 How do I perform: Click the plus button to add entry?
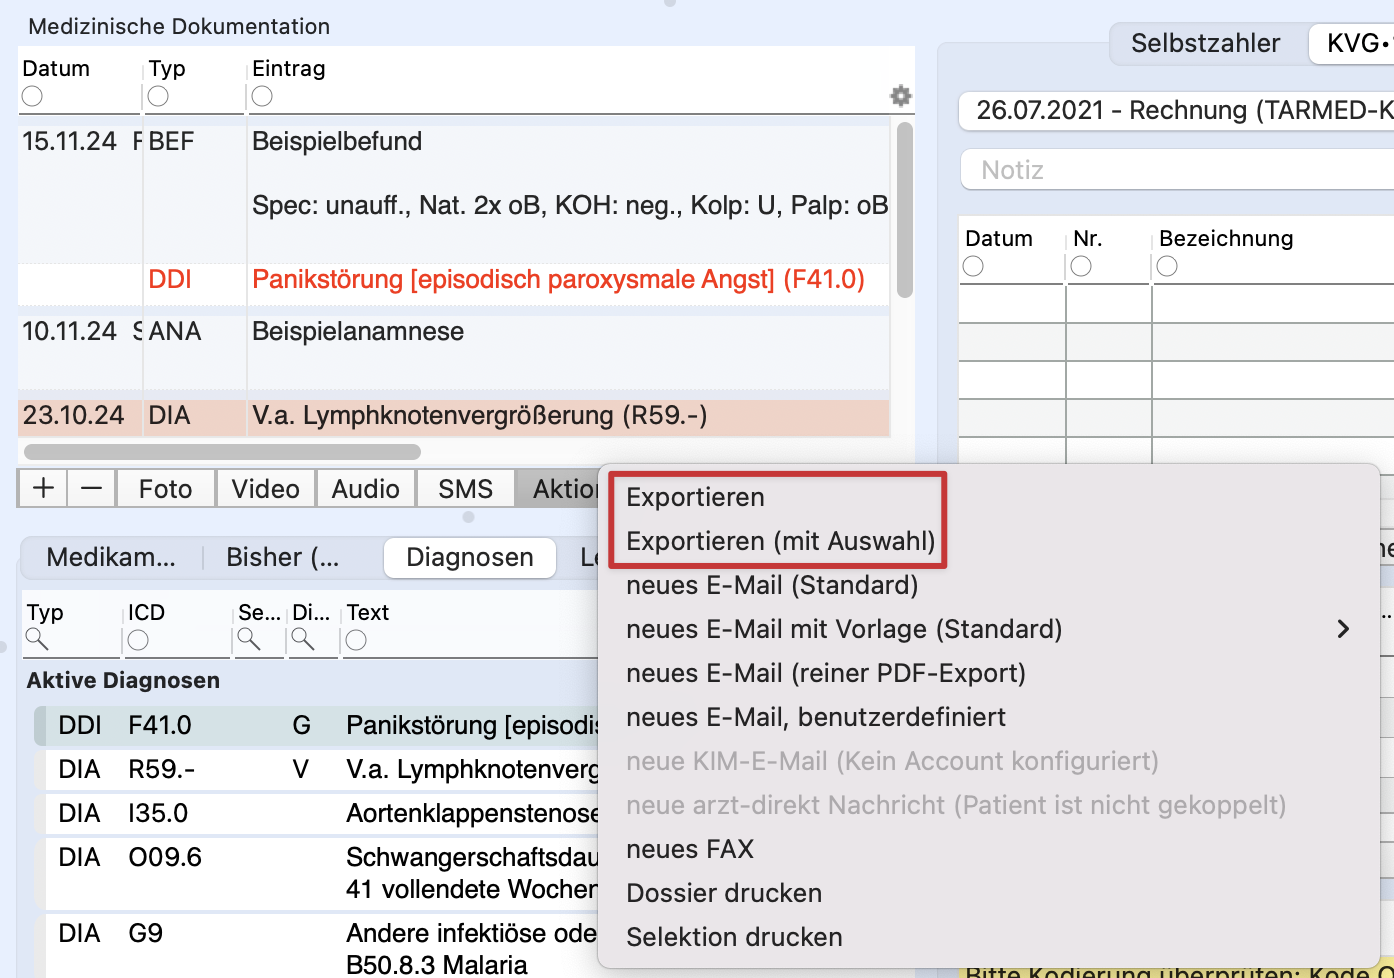click(x=43, y=488)
